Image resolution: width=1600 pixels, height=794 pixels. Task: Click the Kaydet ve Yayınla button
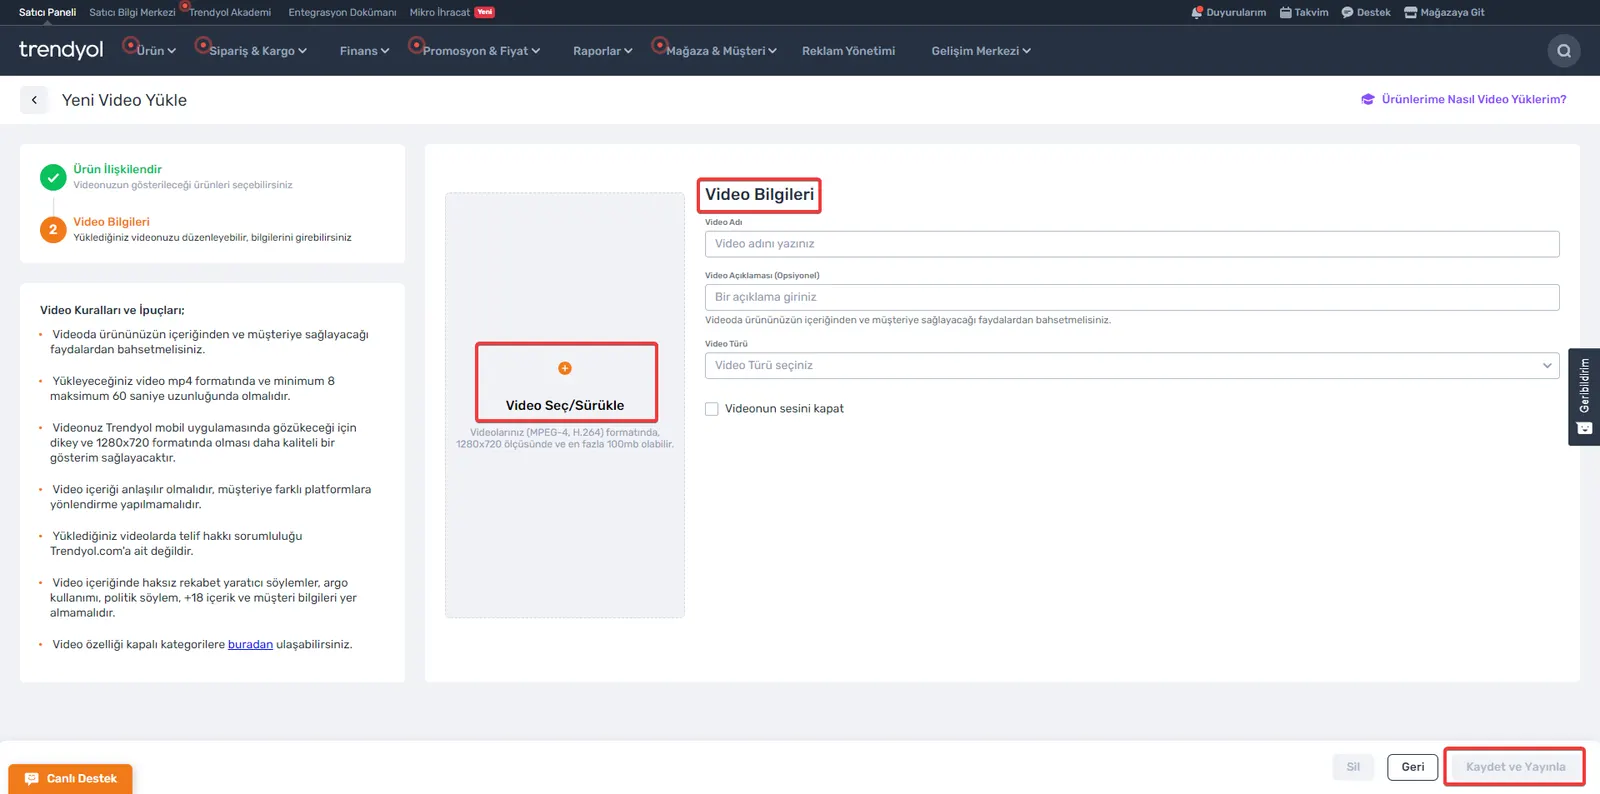pos(1515,767)
